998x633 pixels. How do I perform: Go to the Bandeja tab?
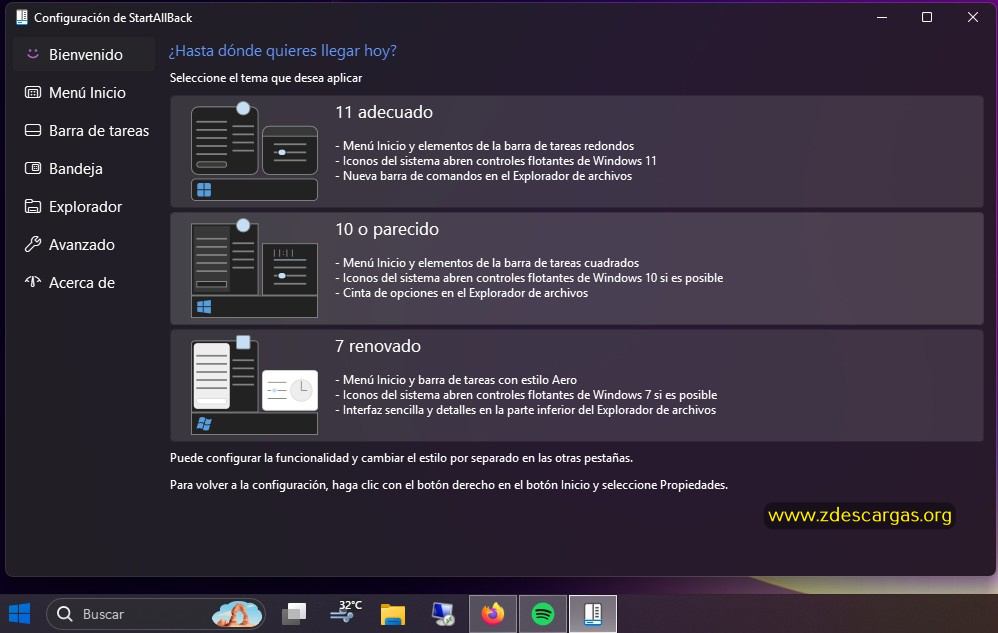84,169
